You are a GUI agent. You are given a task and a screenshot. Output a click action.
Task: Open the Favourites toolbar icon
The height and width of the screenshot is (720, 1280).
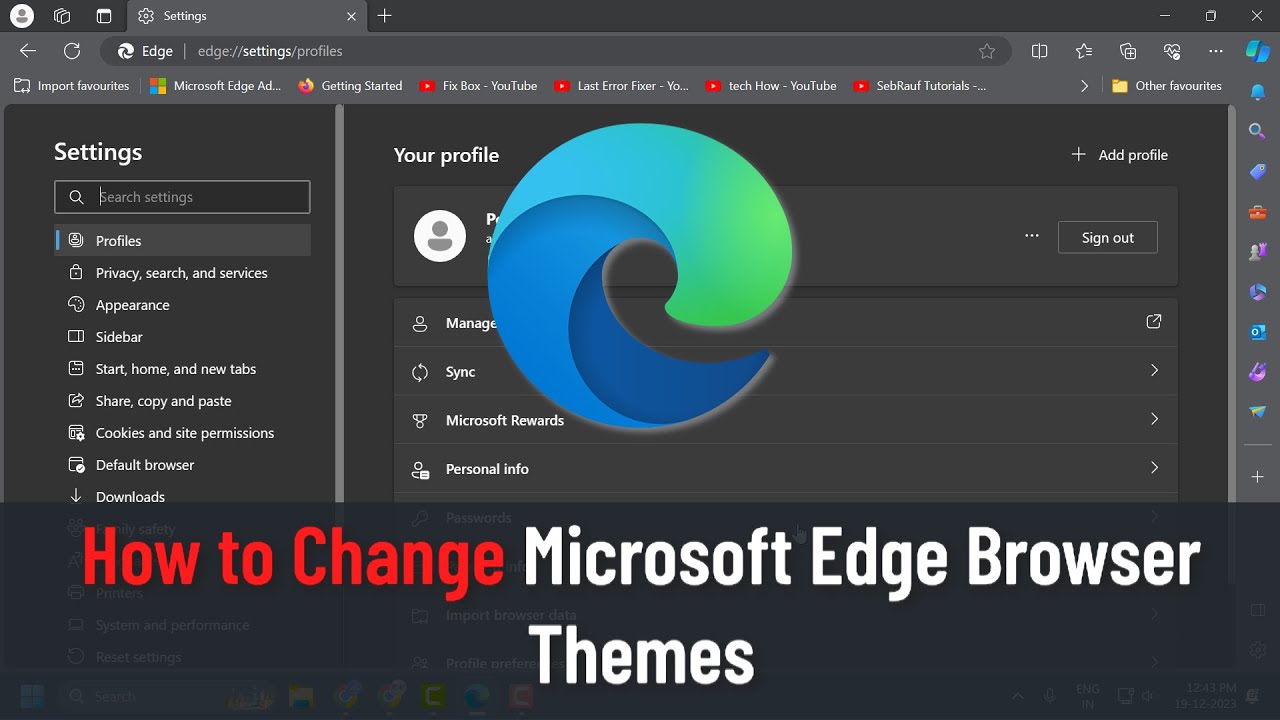[1084, 51]
